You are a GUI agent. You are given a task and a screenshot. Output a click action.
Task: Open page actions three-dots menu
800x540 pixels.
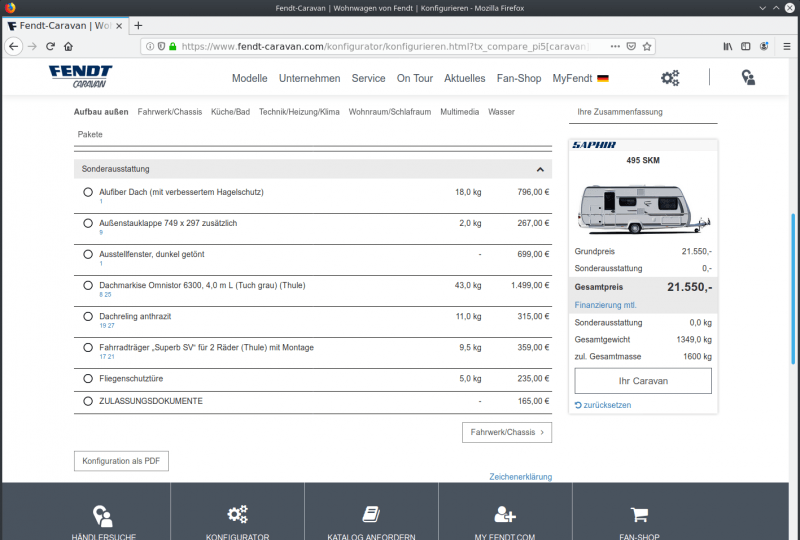tap(615, 46)
